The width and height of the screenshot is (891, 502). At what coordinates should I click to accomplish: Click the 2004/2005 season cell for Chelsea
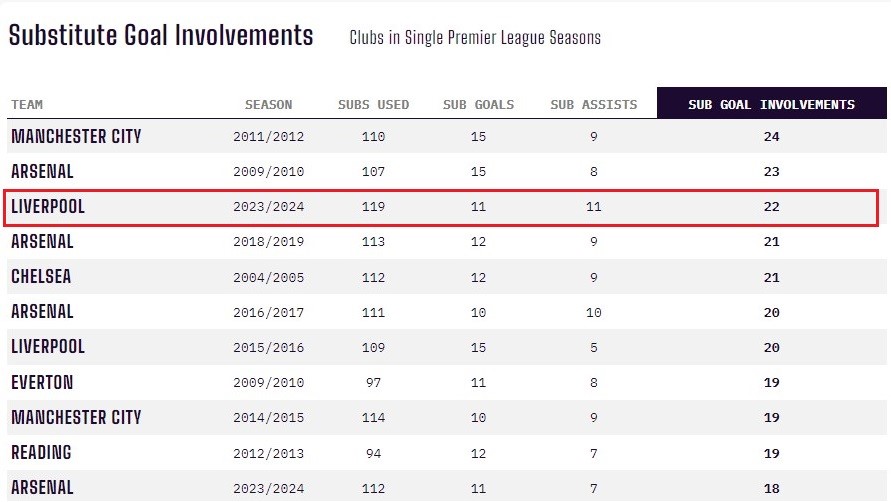click(x=268, y=277)
